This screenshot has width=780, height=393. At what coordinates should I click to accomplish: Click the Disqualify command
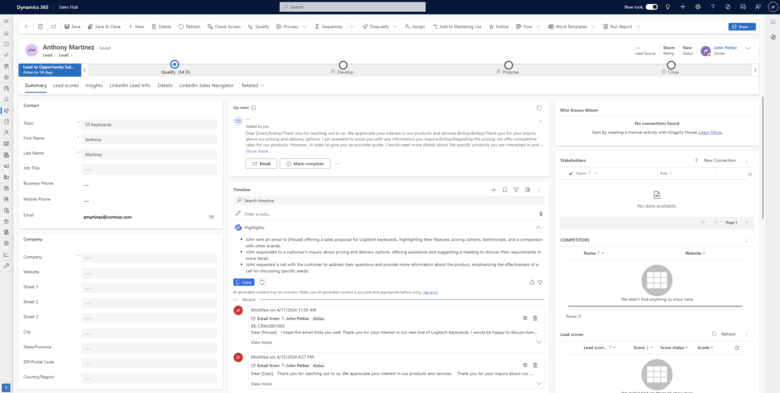[376, 27]
